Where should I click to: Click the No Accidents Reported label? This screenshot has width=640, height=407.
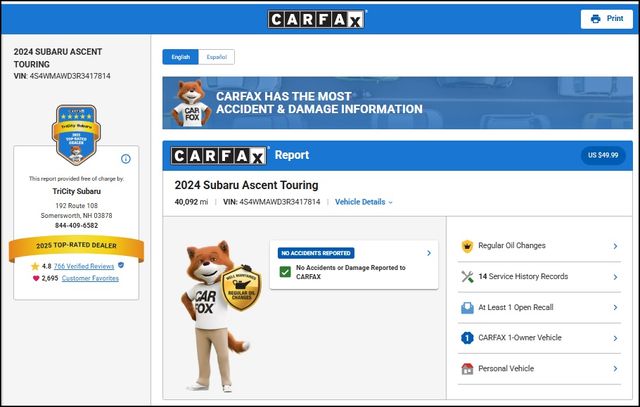click(316, 253)
